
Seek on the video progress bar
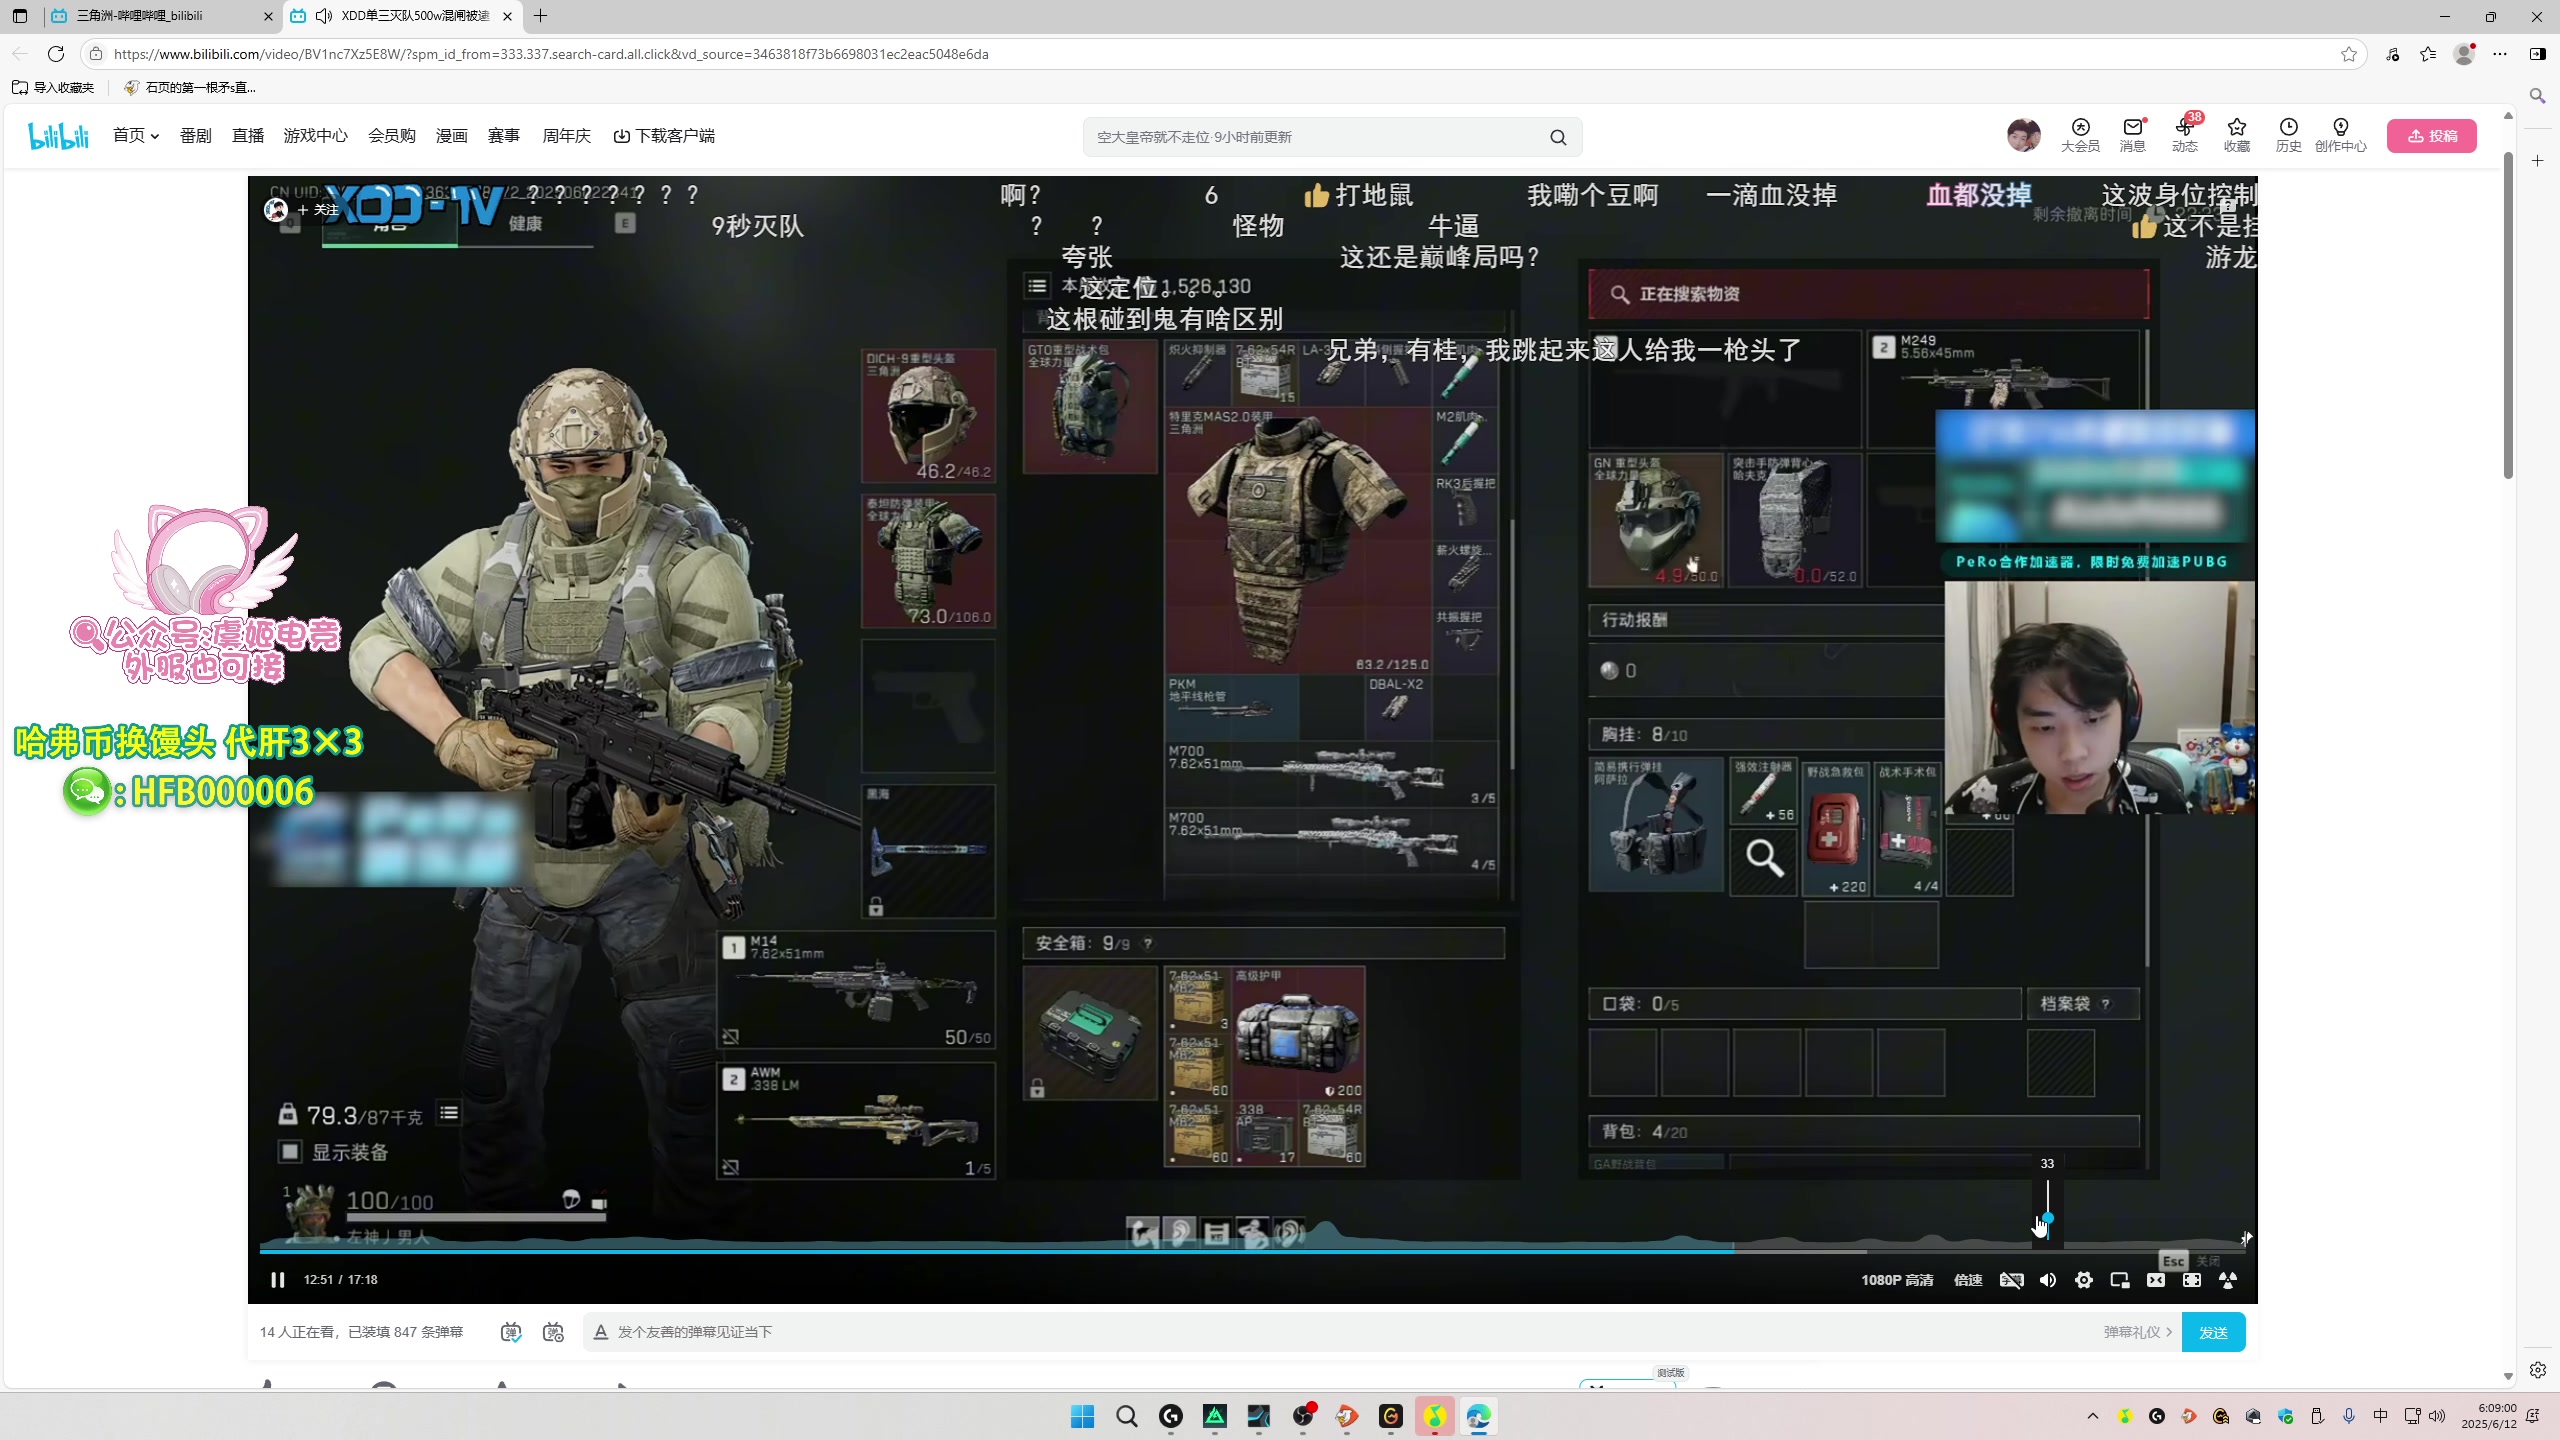(1252, 1250)
